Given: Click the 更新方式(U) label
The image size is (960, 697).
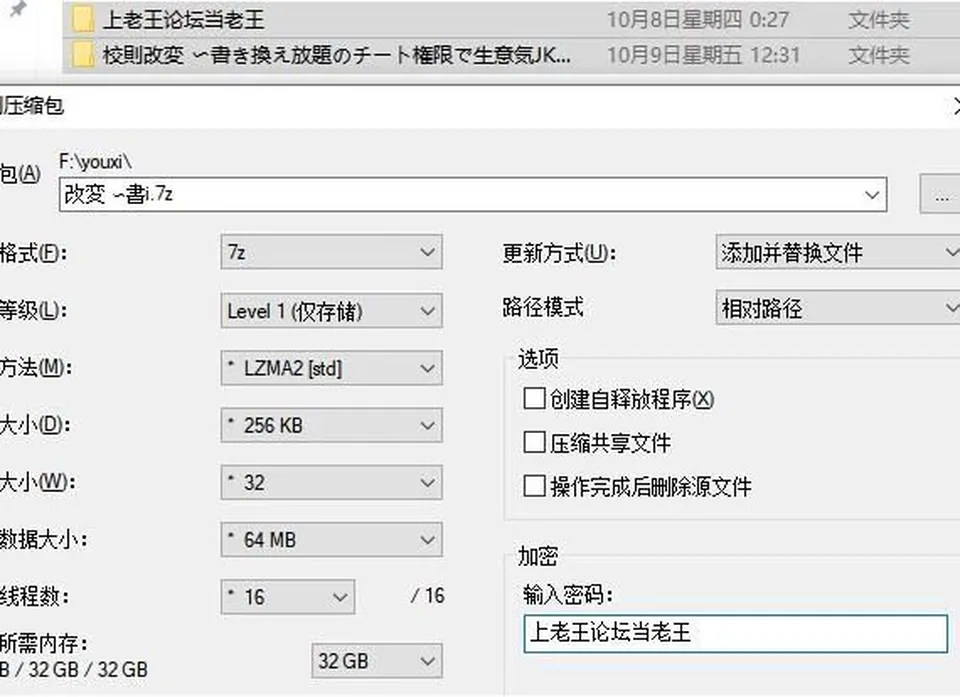Looking at the screenshot, I should click(559, 252).
